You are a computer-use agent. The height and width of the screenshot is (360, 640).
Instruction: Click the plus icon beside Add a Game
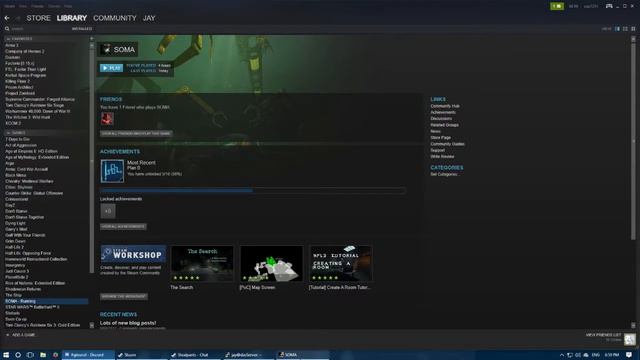tap(7, 335)
